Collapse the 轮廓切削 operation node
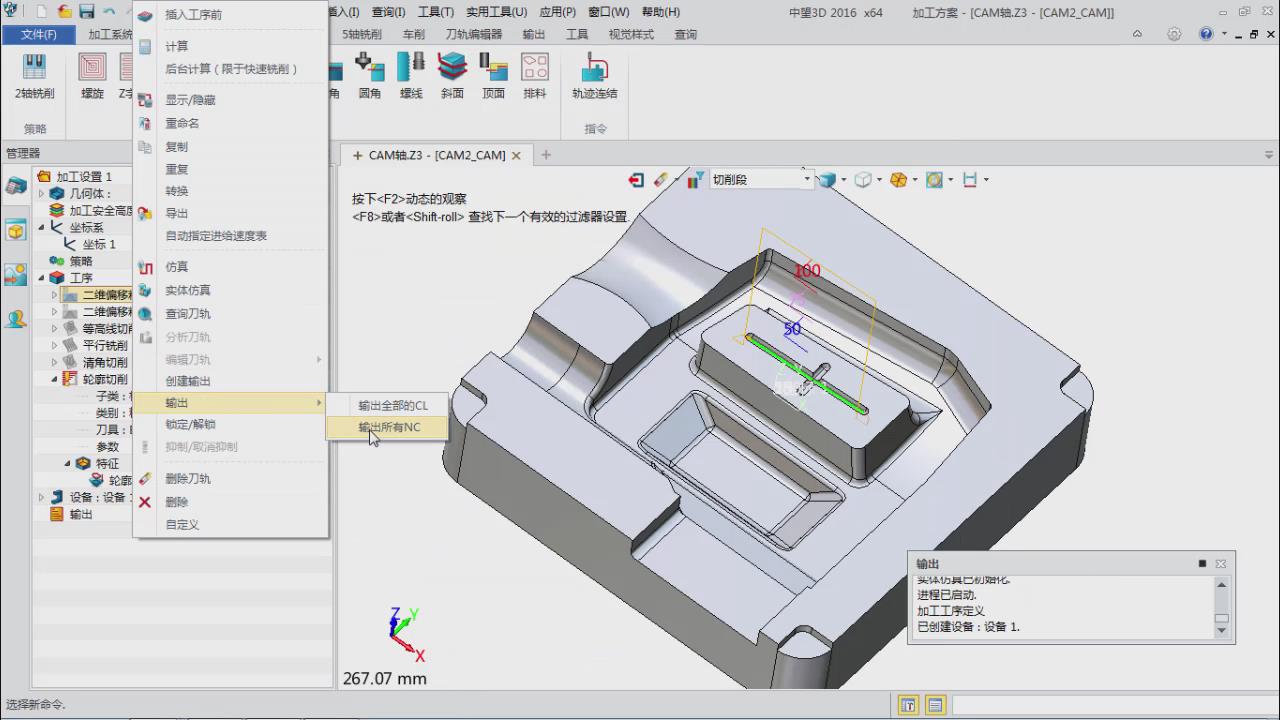This screenshot has height=720, width=1280. (x=55, y=379)
